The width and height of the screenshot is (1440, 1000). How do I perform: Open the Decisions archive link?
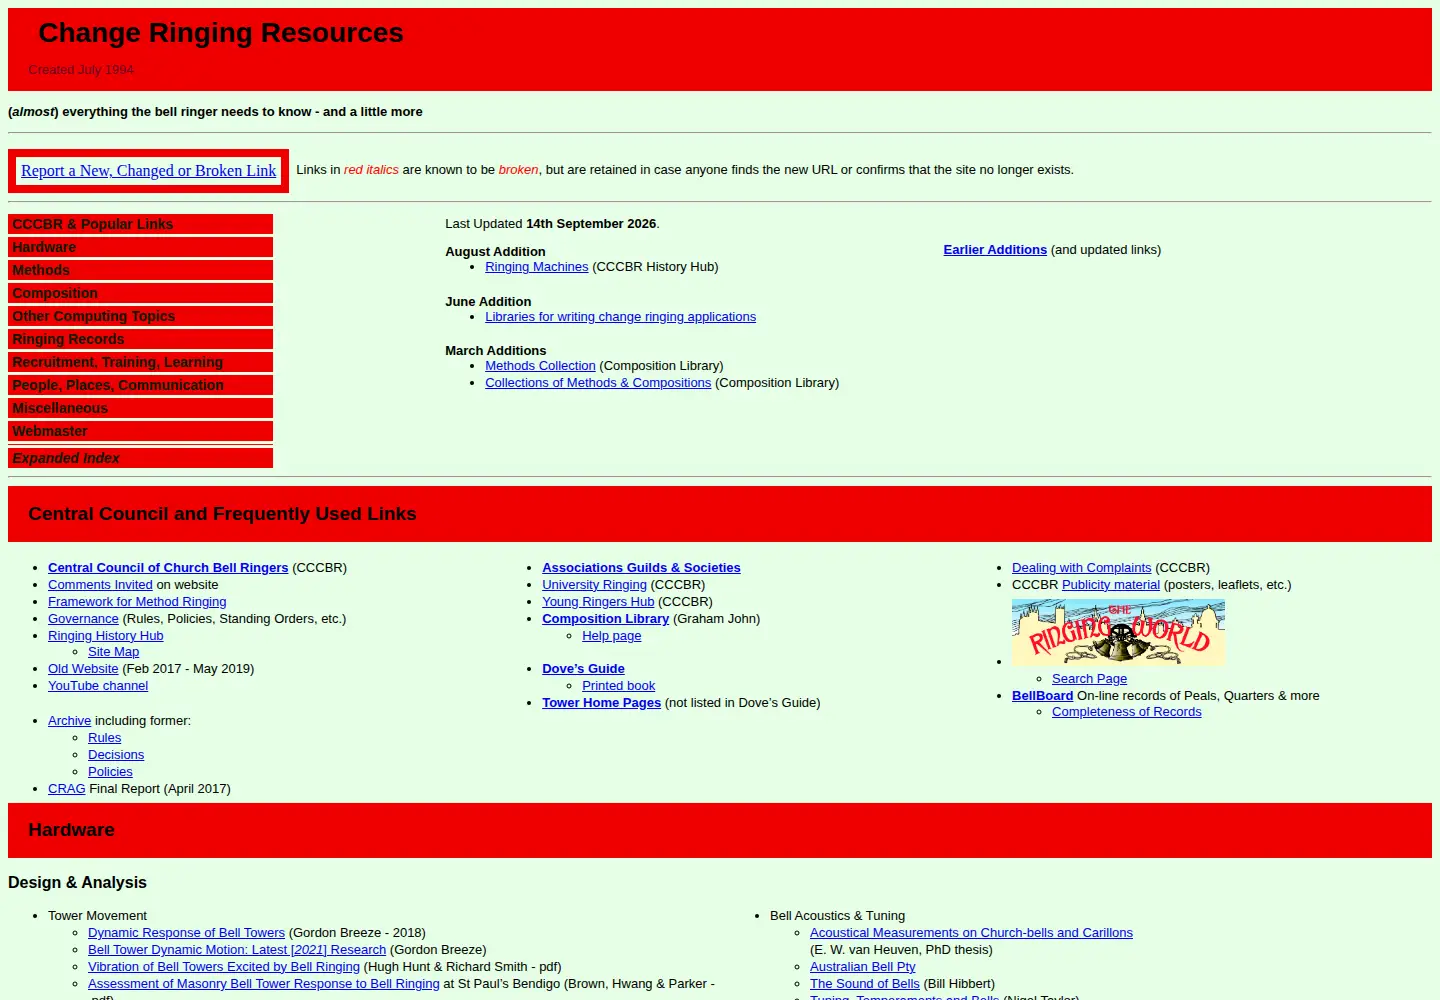click(x=116, y=755)
